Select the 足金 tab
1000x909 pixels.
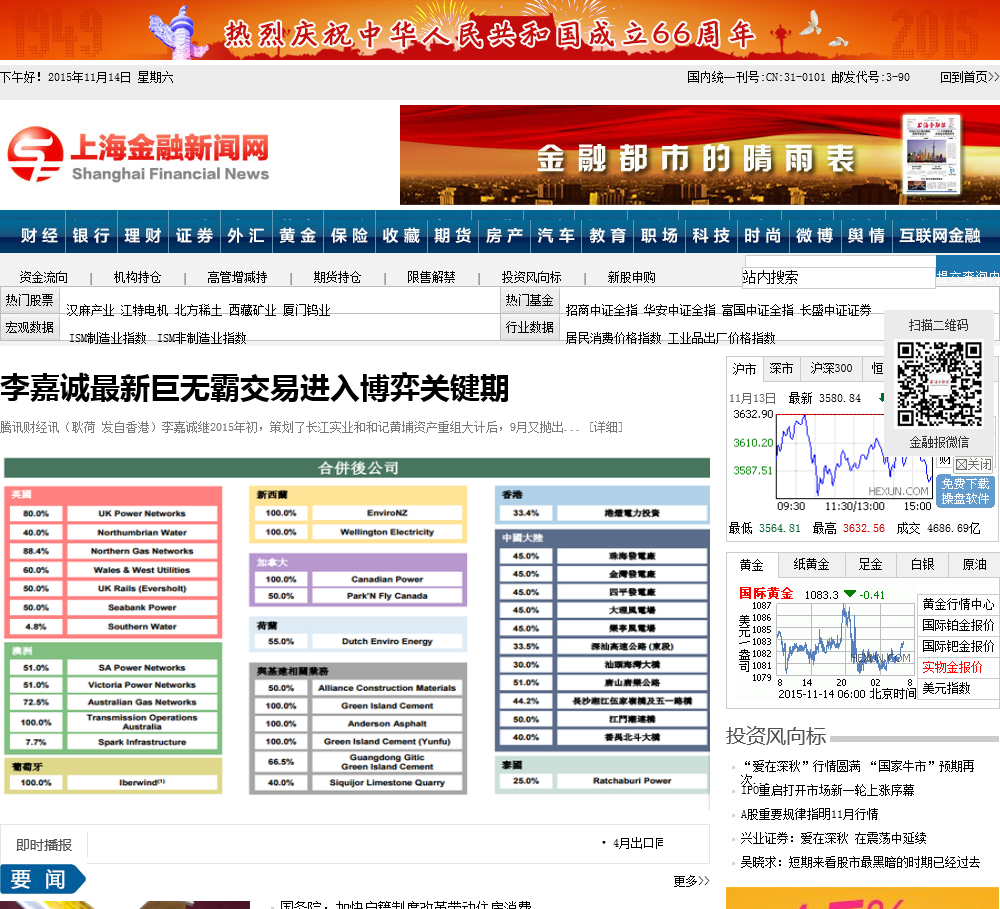(870, 565)
